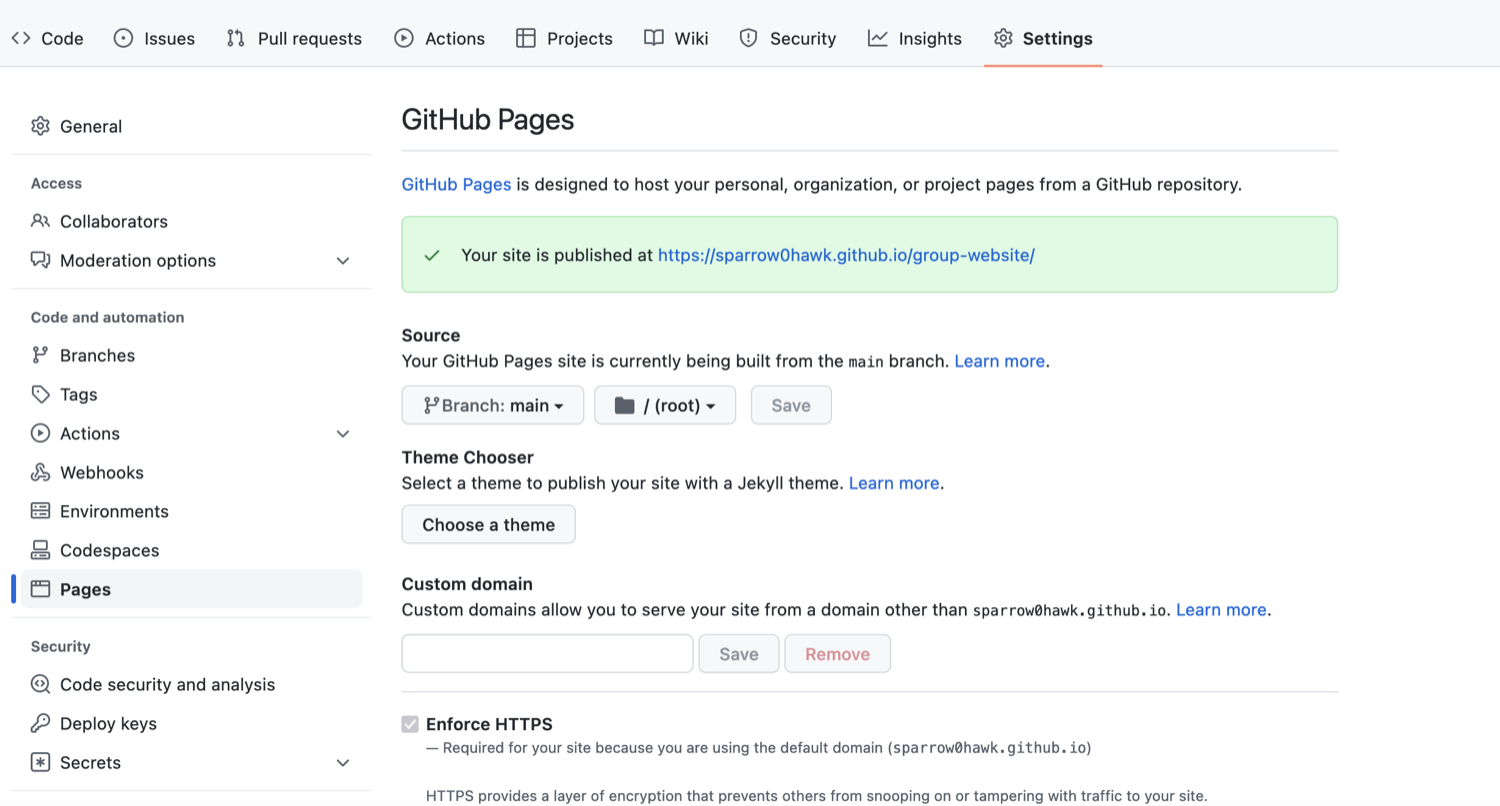Click the Code tab angle-brackets icon

click(21, 38)
